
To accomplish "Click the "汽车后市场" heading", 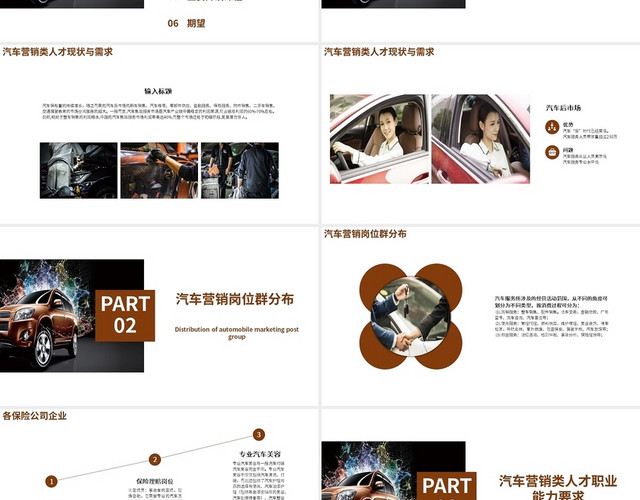I will point(563,108).
